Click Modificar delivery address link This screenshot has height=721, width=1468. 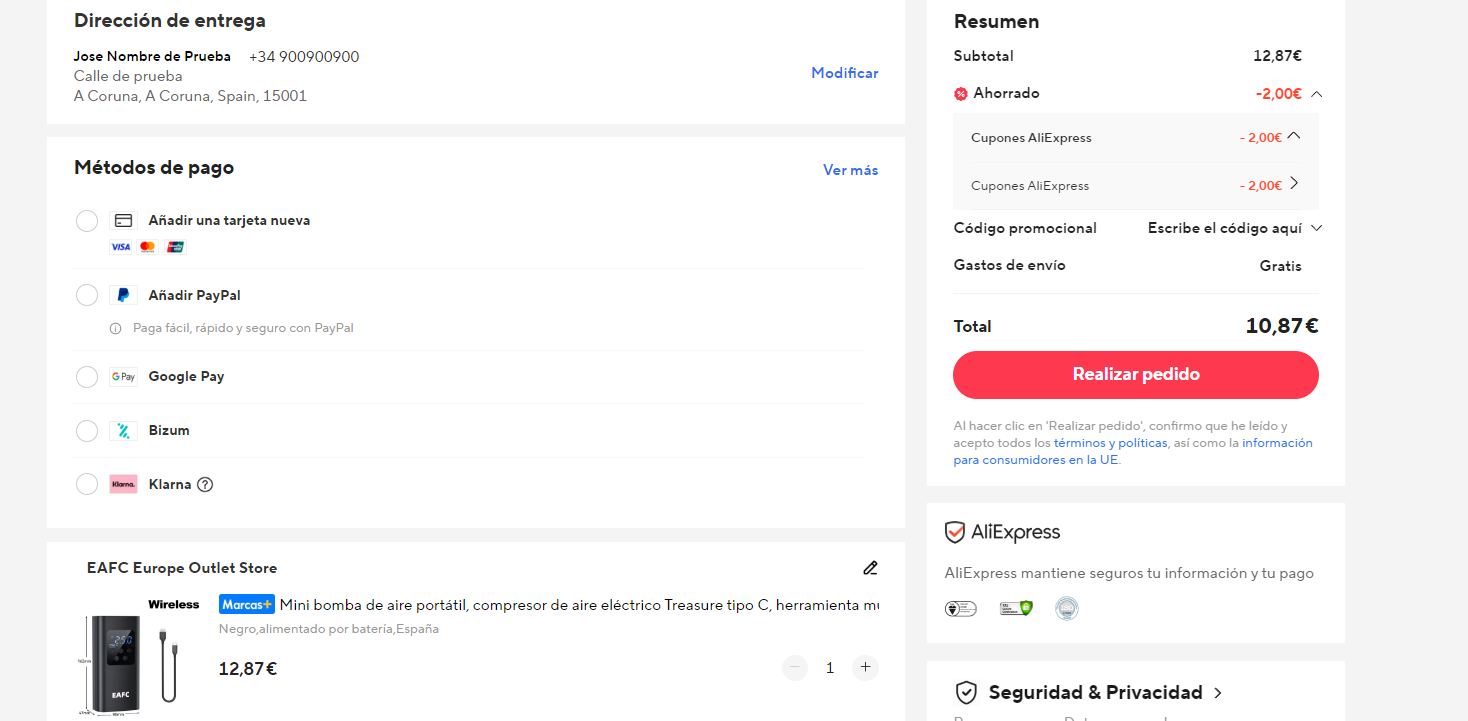[x=845, y=73]
